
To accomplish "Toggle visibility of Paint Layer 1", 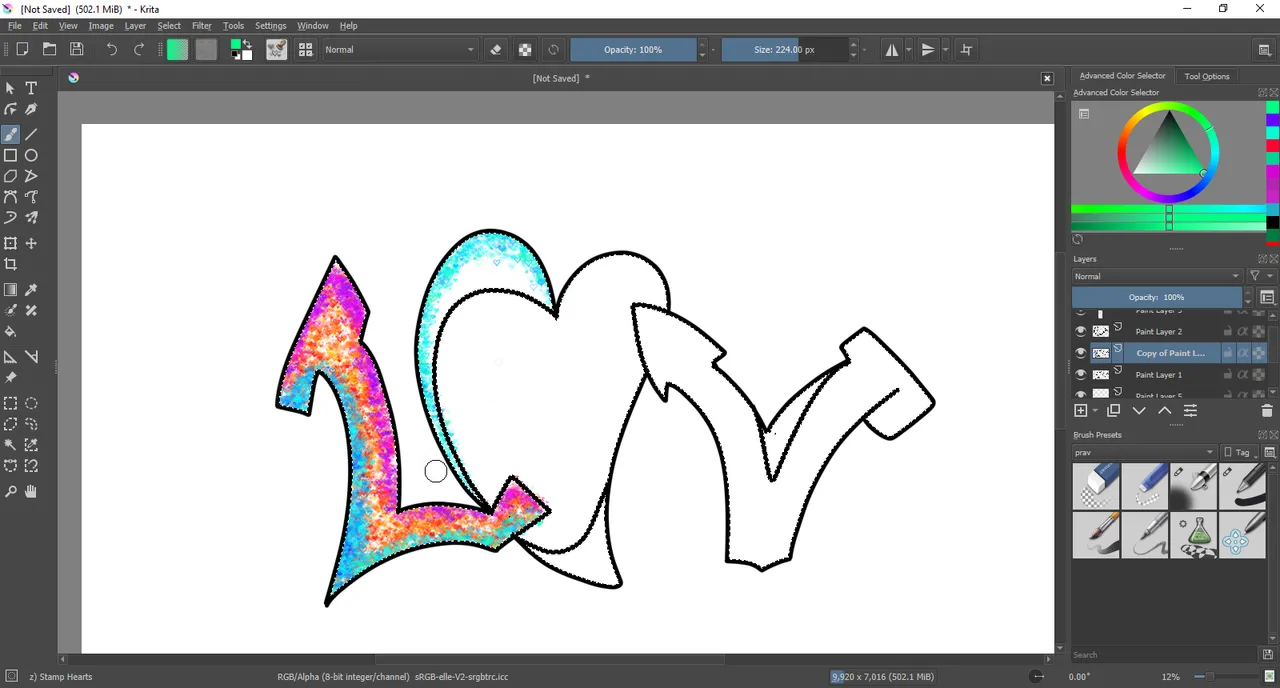I will (1080, 375).
